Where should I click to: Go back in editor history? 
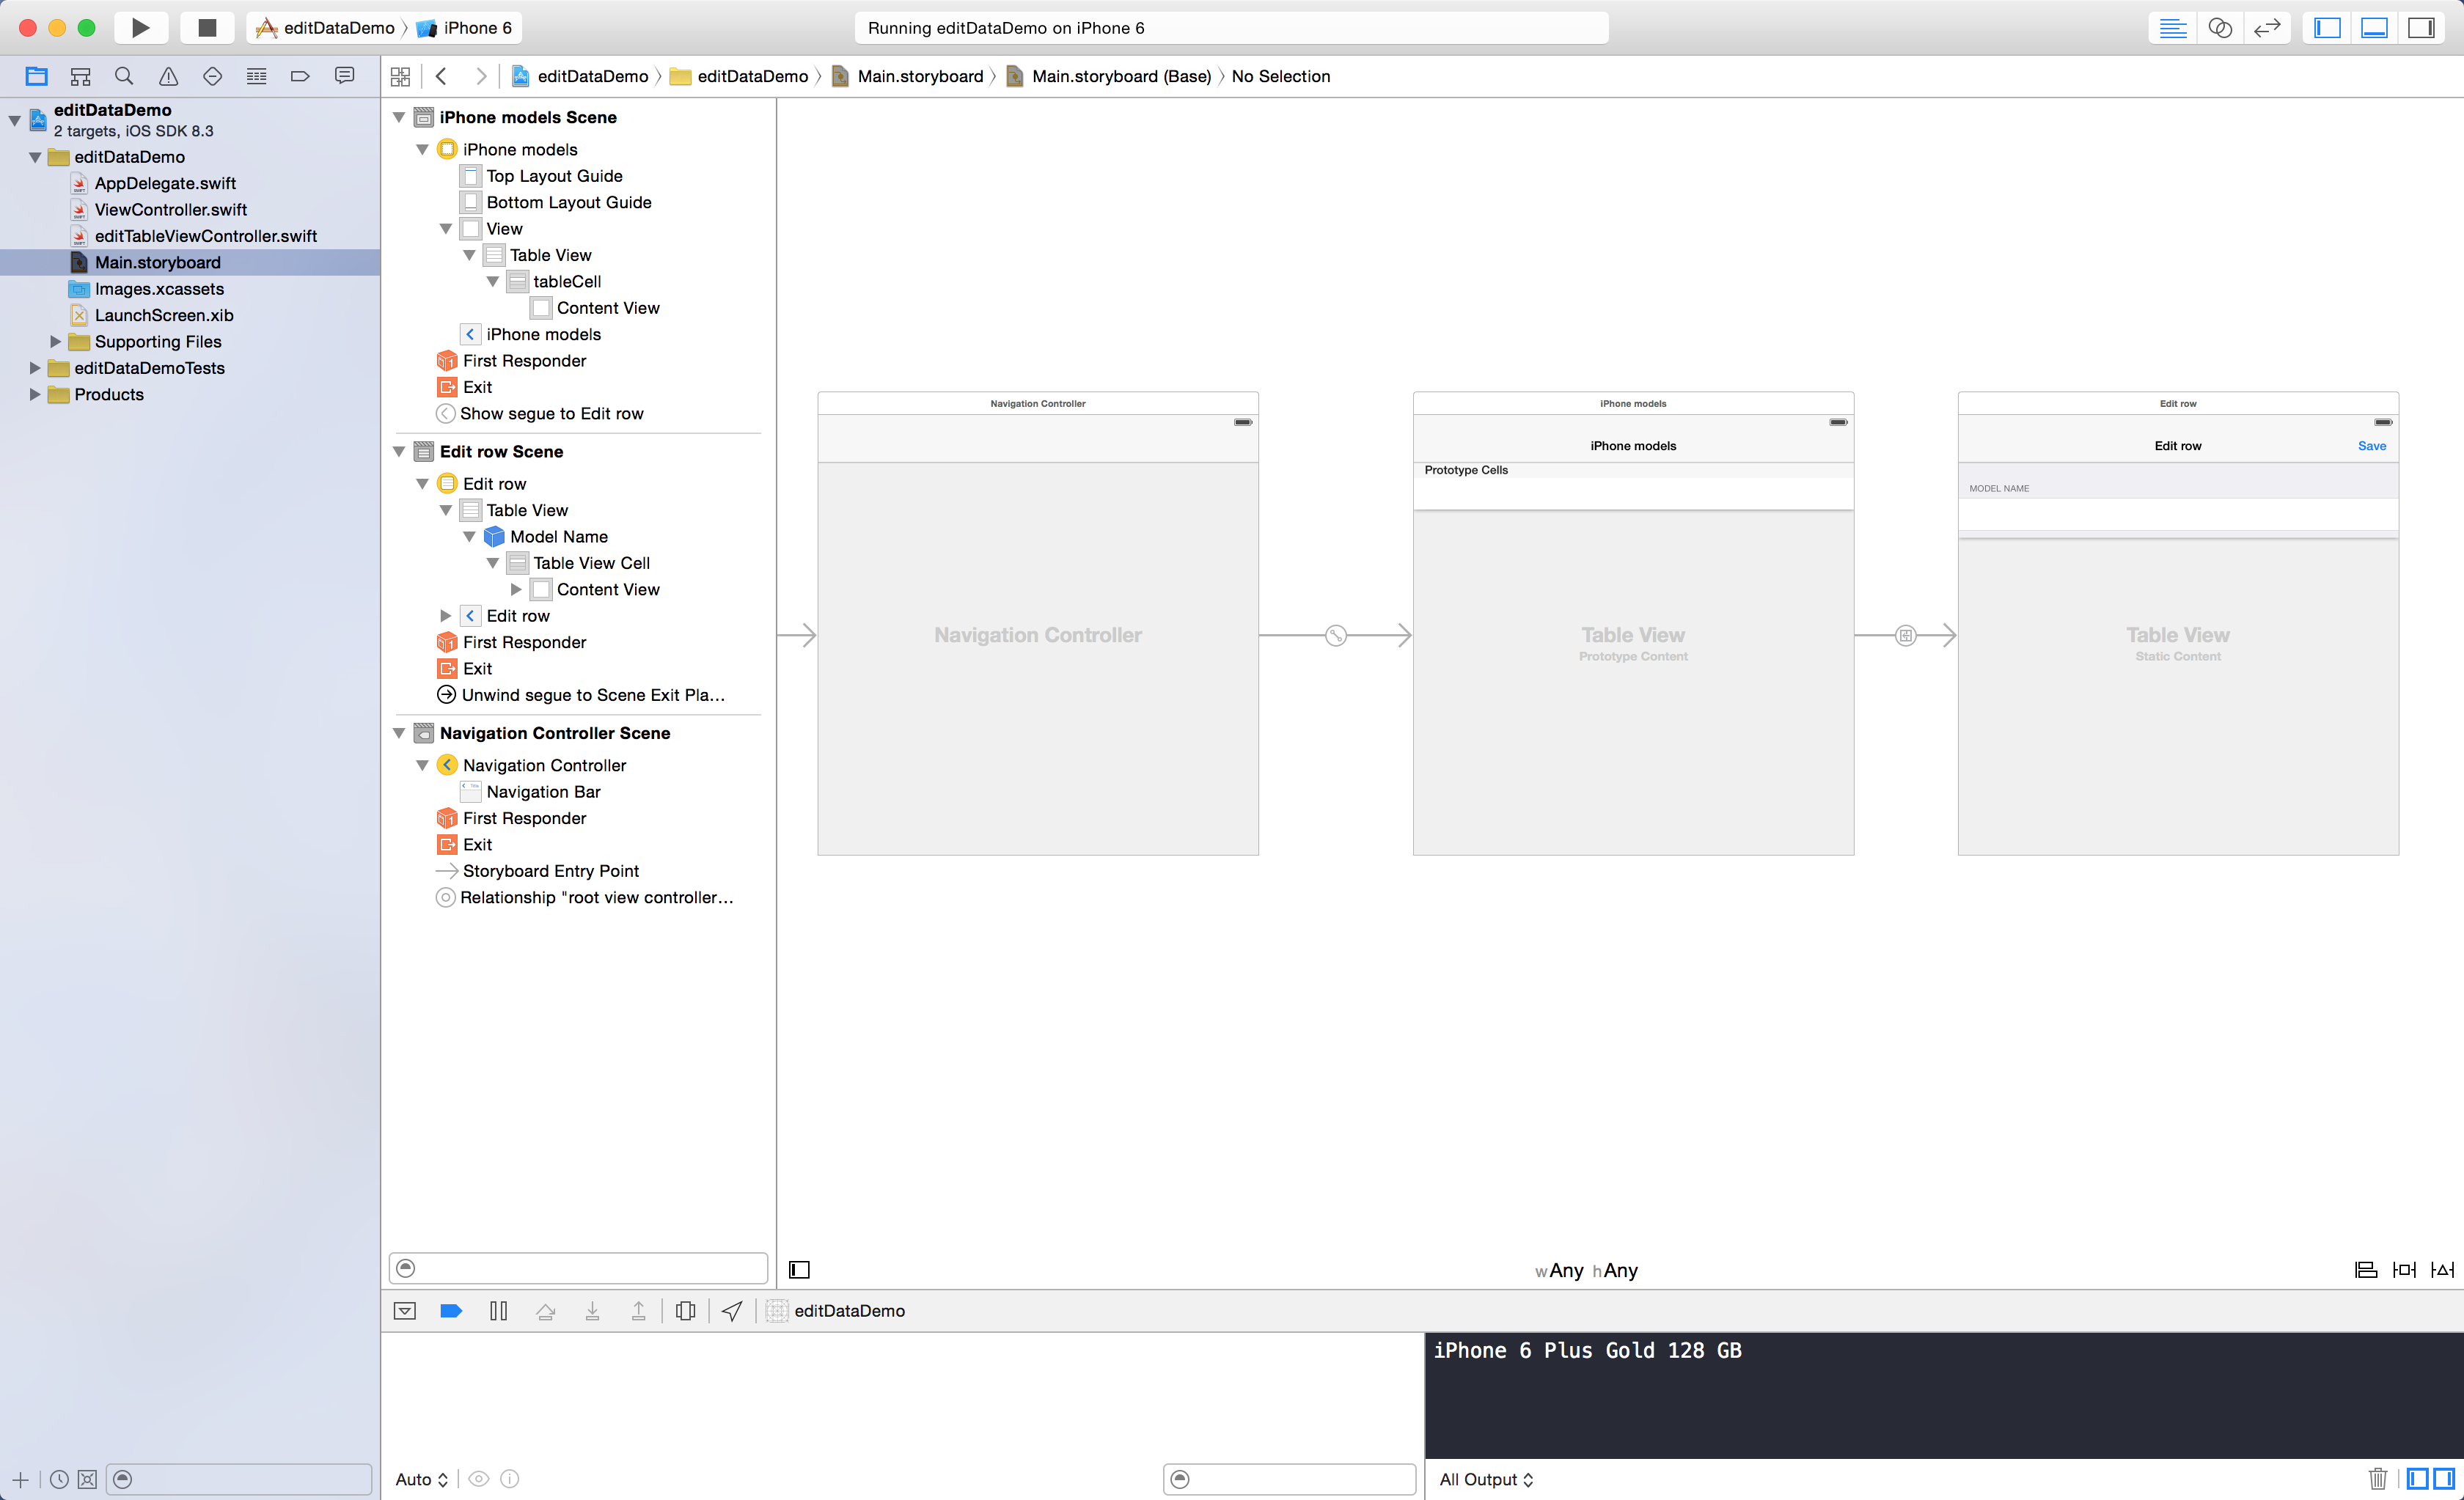pyautogui.click(x=441, y=77)
